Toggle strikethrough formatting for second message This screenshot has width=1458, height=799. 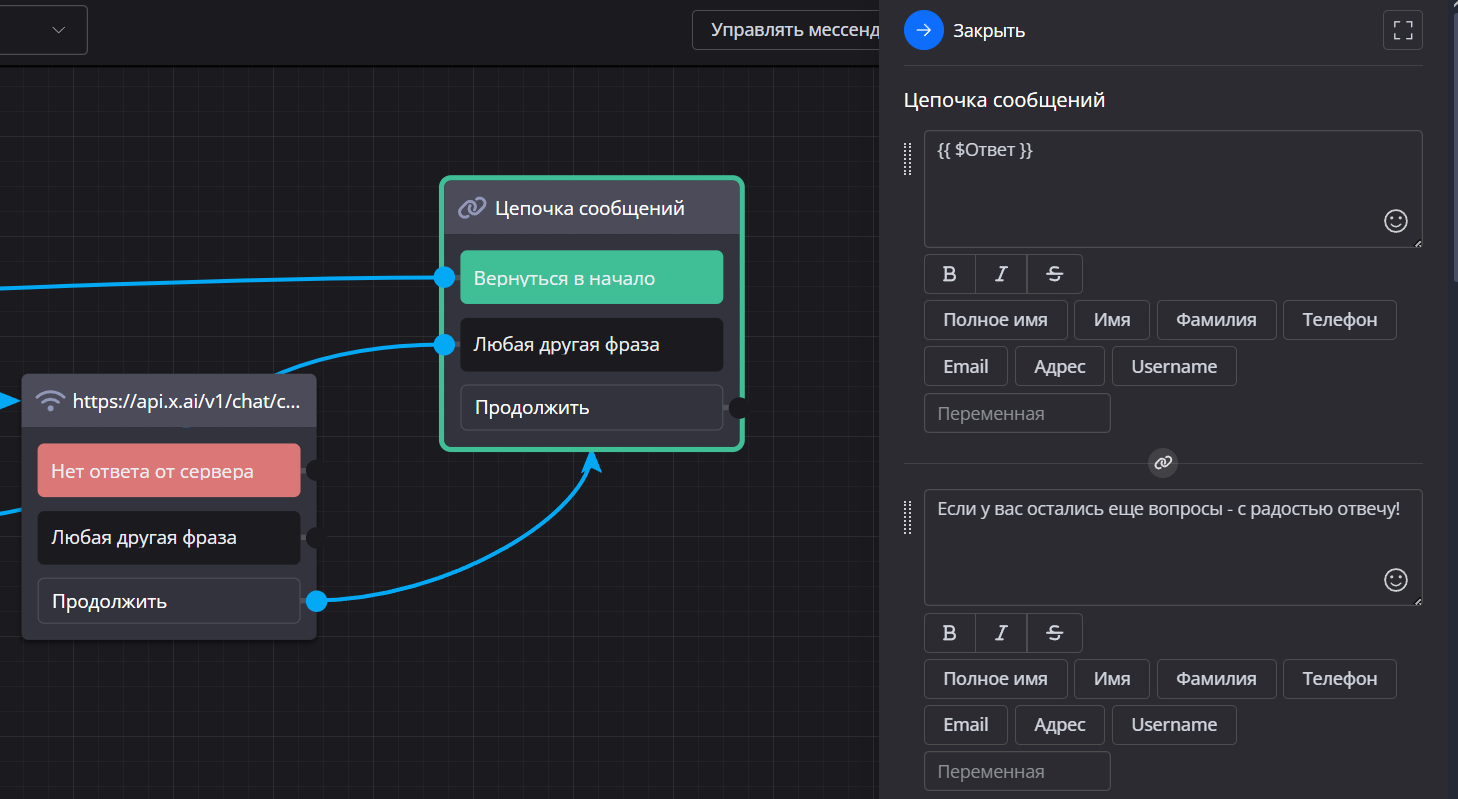click(1054, 632)
